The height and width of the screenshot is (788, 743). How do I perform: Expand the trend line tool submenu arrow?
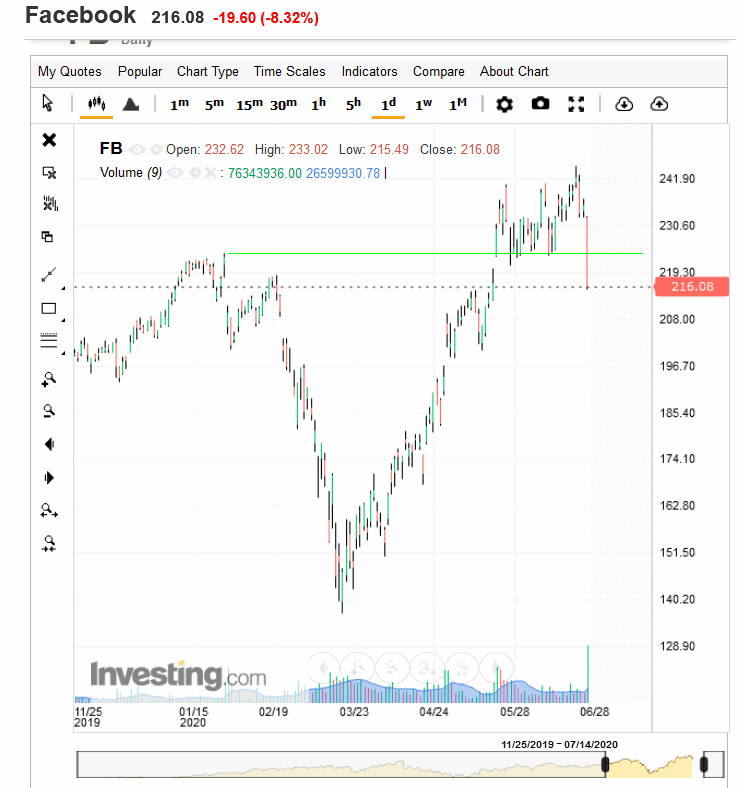coord(63,288)
